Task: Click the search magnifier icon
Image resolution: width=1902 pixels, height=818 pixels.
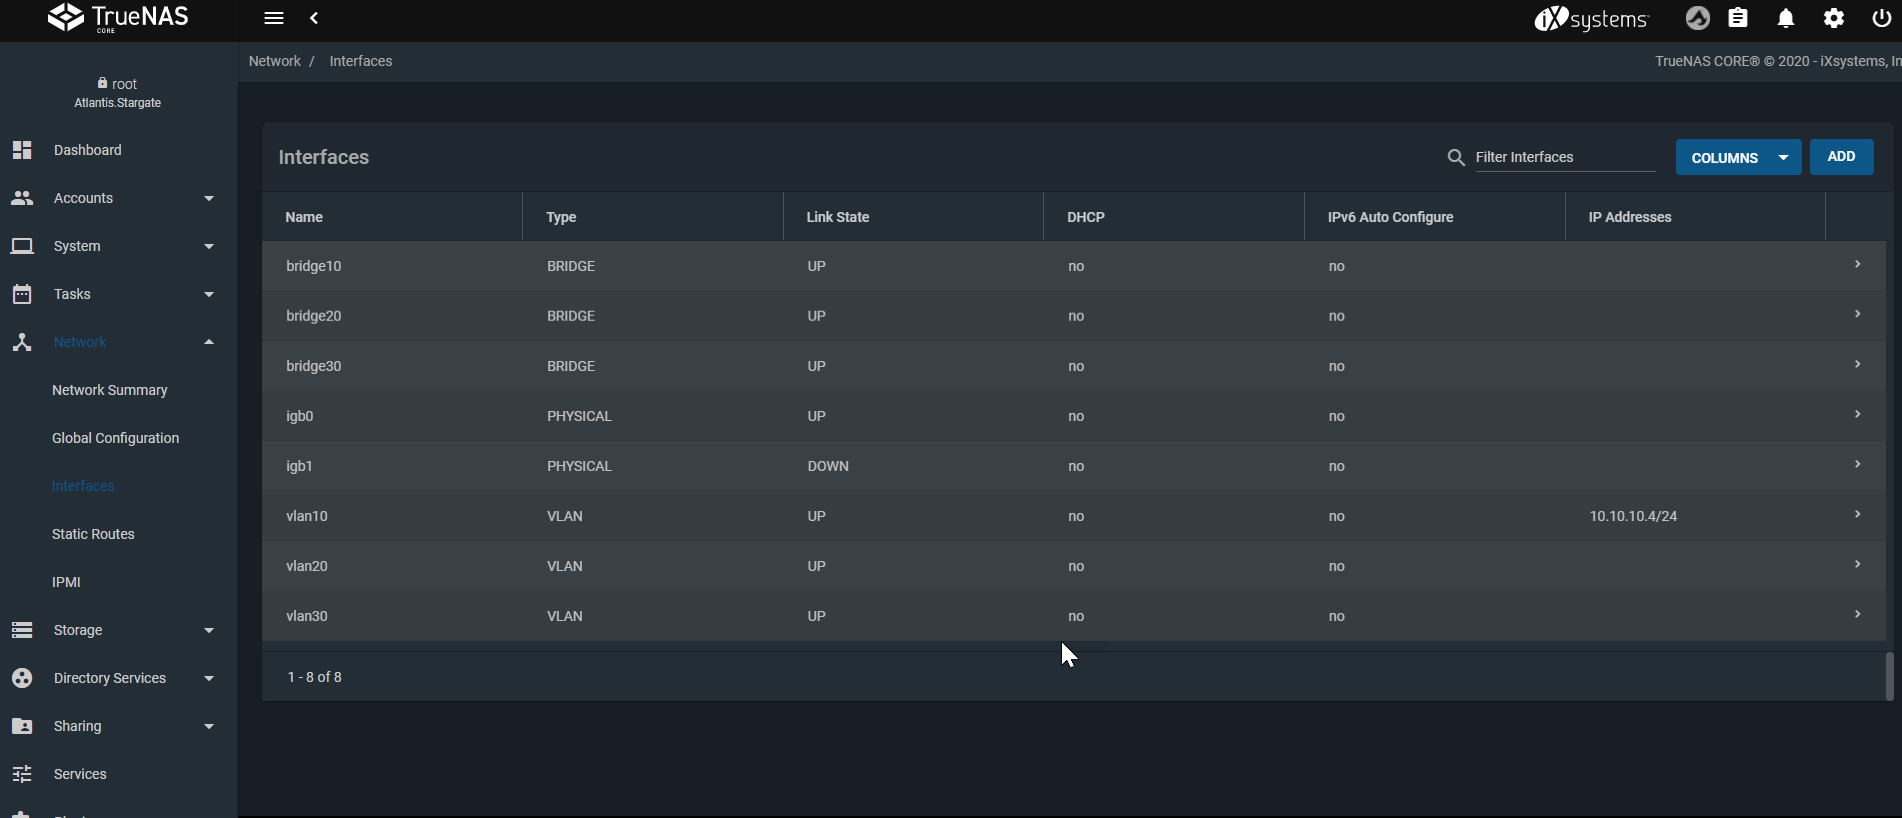Action: point(1456,158)
